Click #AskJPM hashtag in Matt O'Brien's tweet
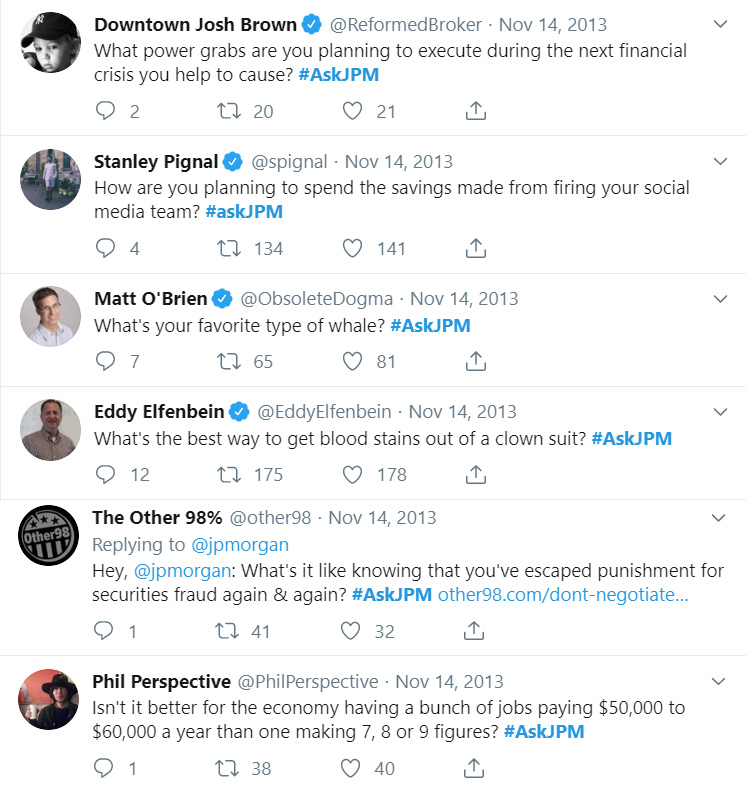This screenshot has width=746, height=785. pos(430,325)
